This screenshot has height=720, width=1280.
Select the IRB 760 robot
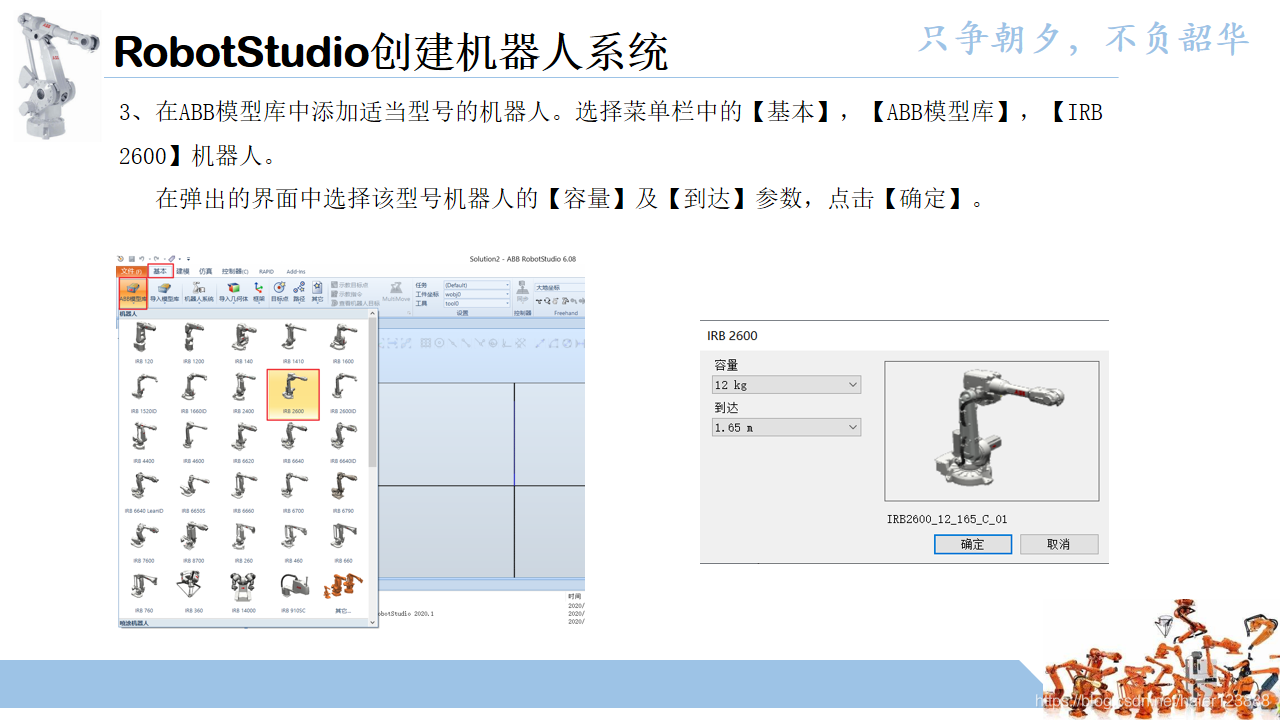point(143,593)
